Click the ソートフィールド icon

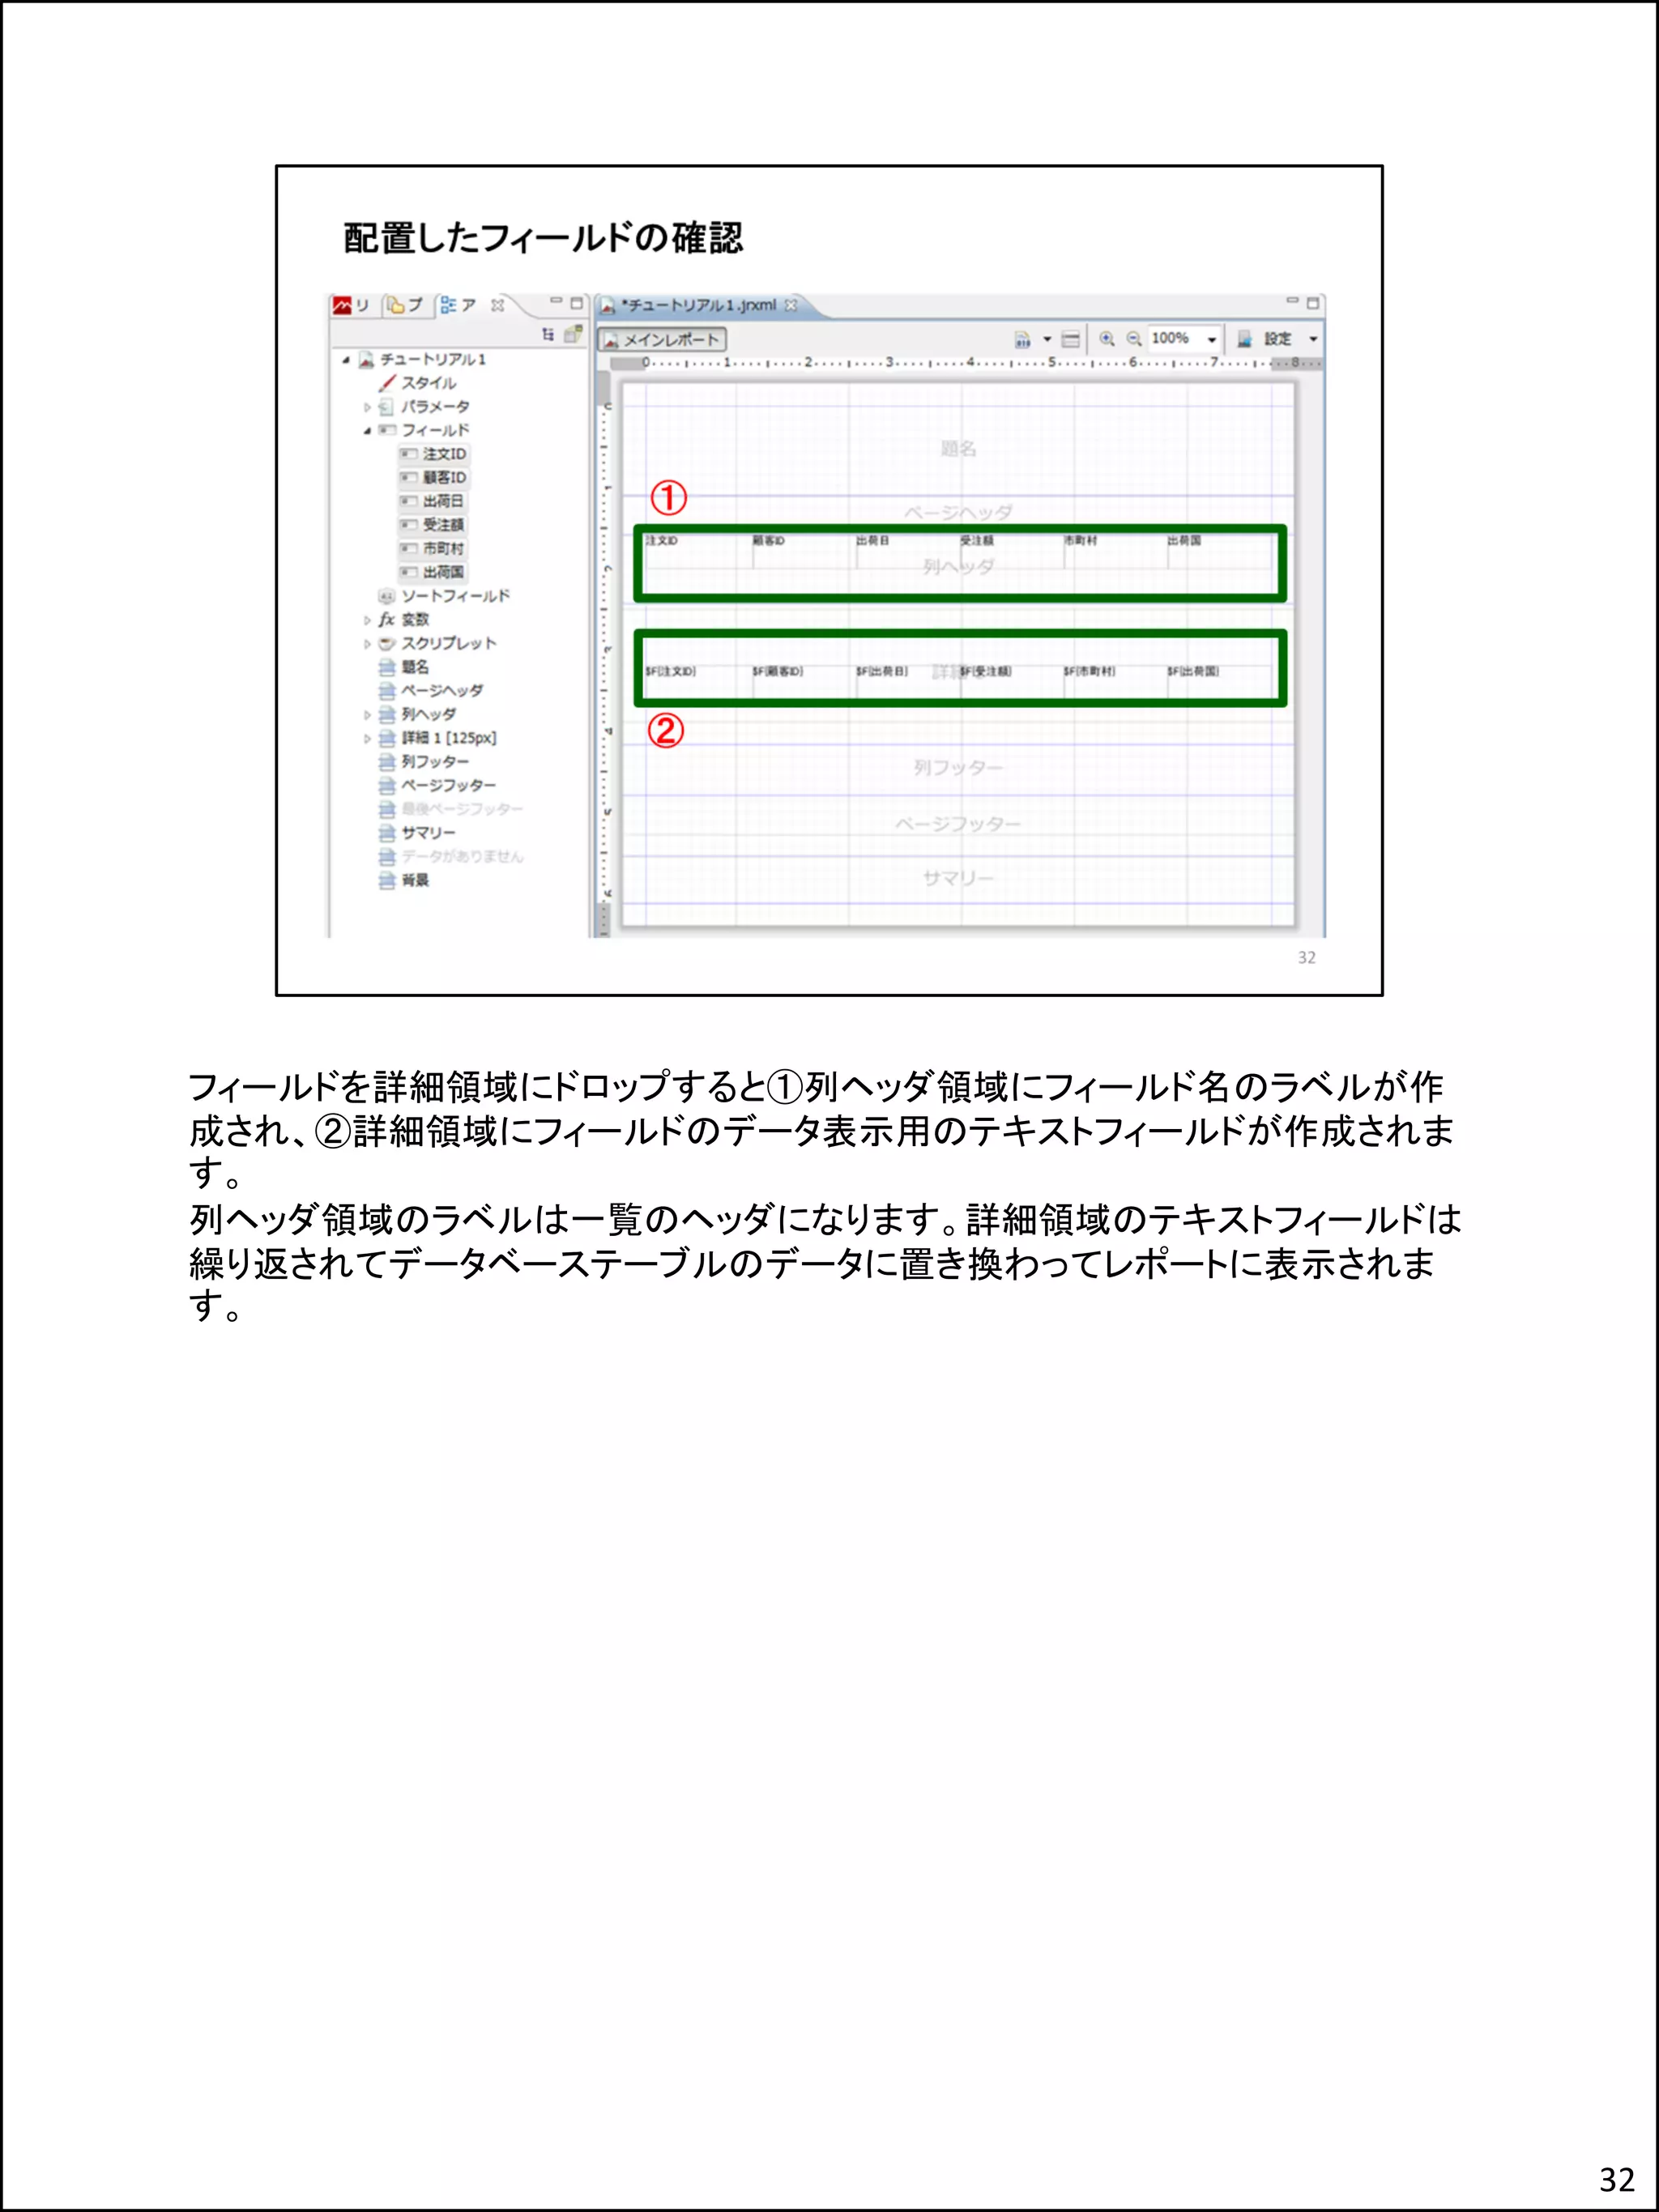pyautogui.click(x=387, y=596)
